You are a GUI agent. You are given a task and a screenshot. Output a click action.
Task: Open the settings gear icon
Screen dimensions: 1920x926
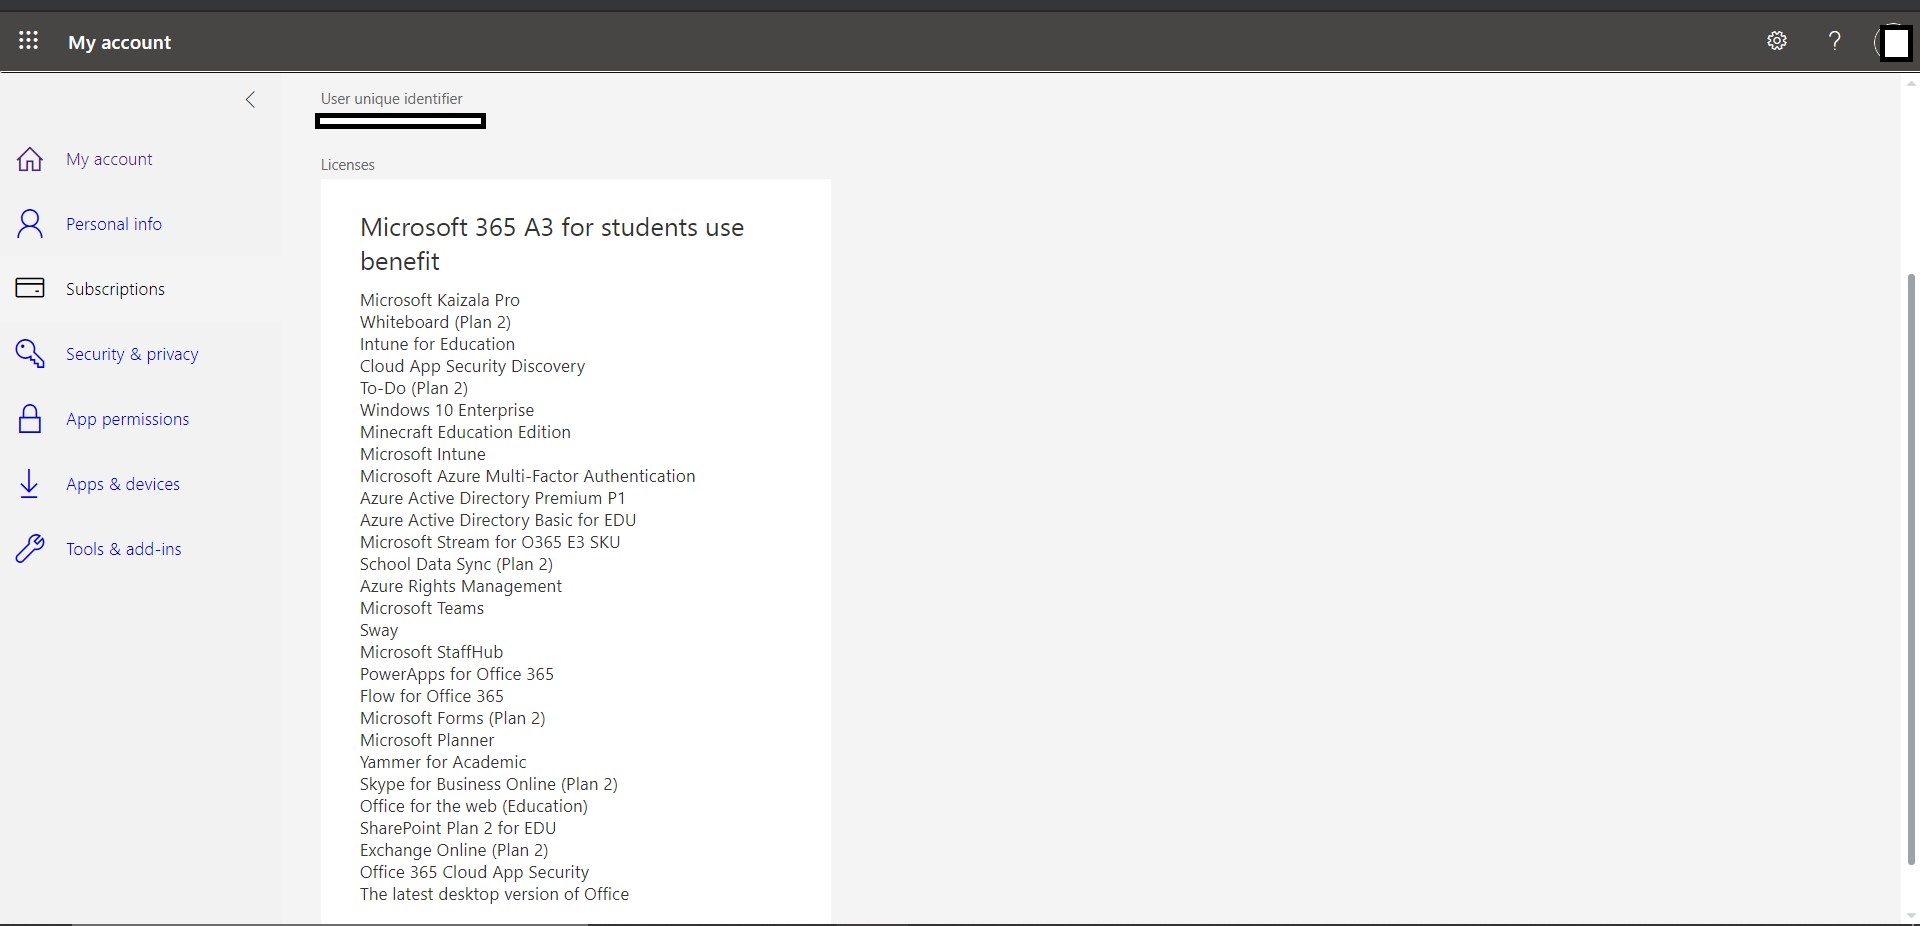coord(1777,41)
